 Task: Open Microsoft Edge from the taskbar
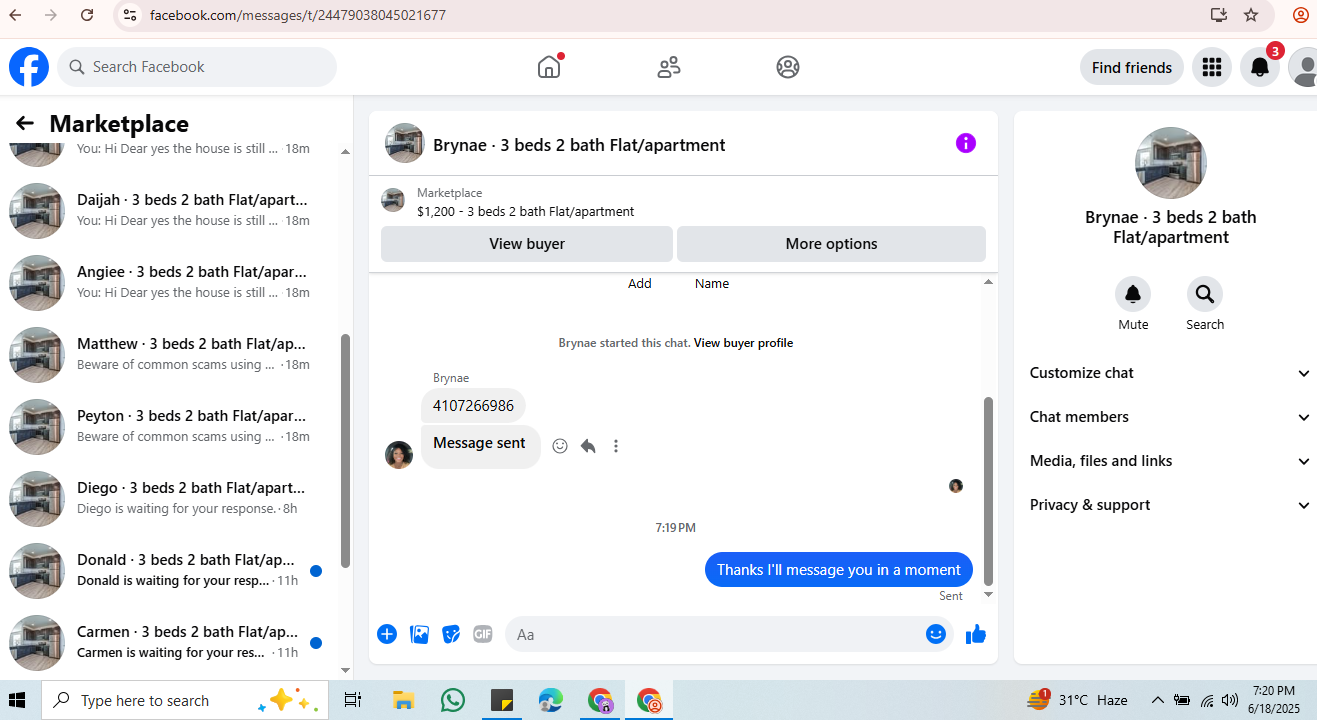coord(550,700)
